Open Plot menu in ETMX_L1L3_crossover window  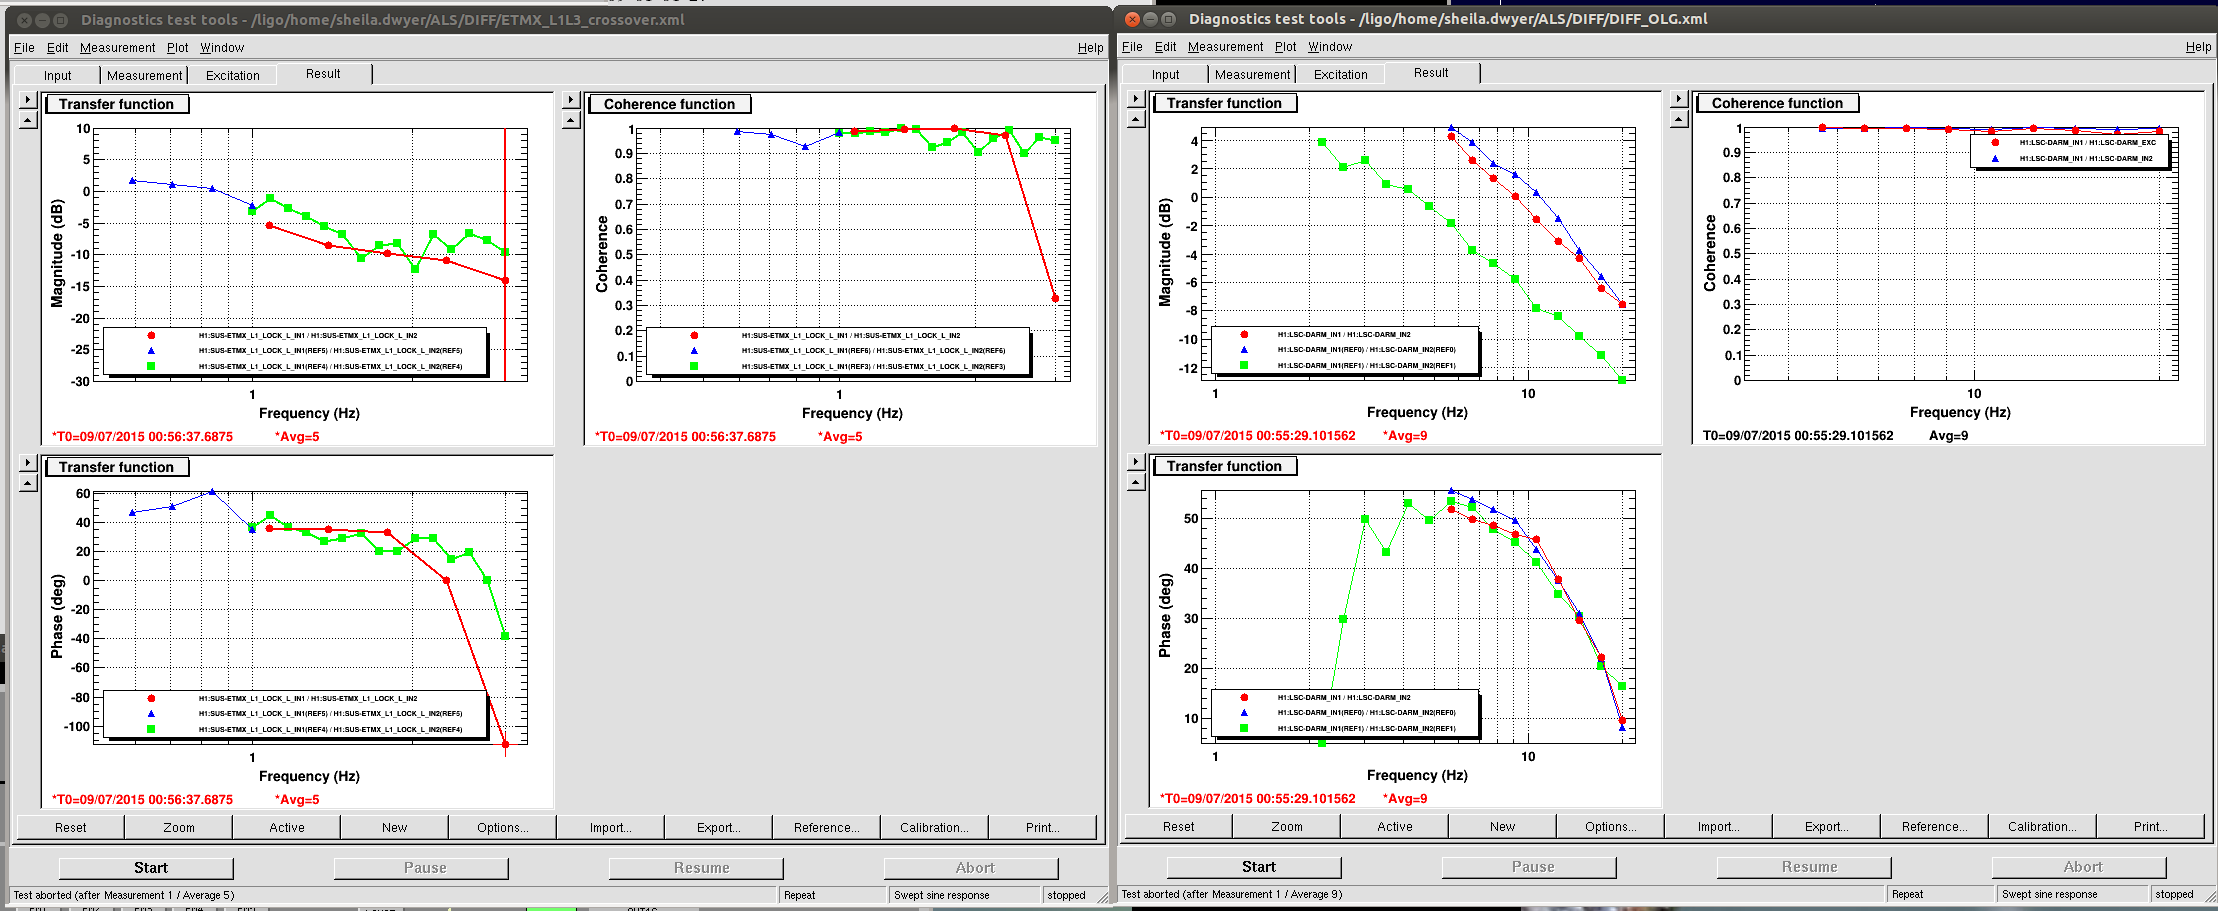pos(177,47)
